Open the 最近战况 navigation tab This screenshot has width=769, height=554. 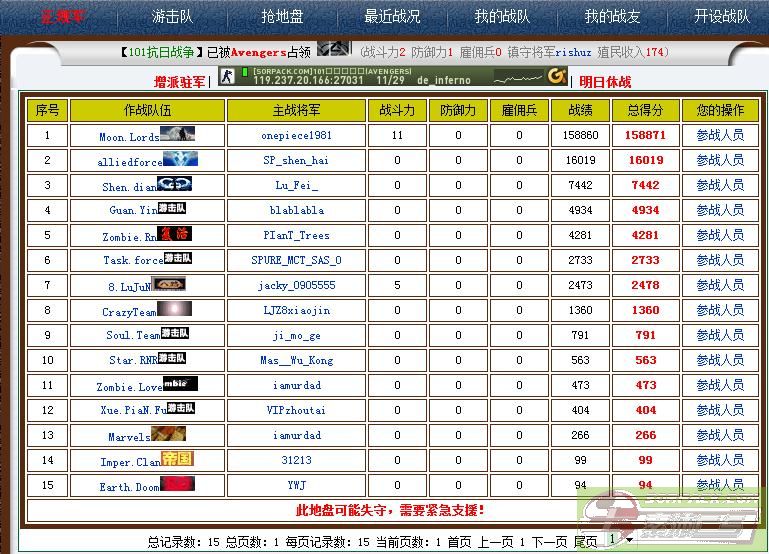392,16
